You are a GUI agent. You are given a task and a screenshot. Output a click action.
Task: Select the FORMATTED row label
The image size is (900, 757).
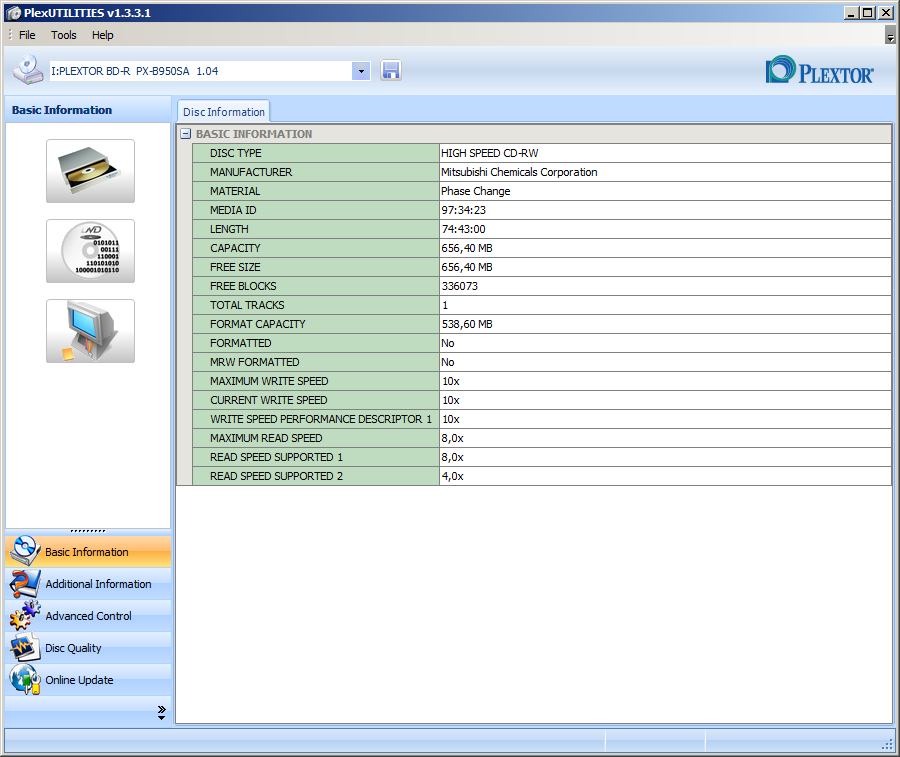240,343
